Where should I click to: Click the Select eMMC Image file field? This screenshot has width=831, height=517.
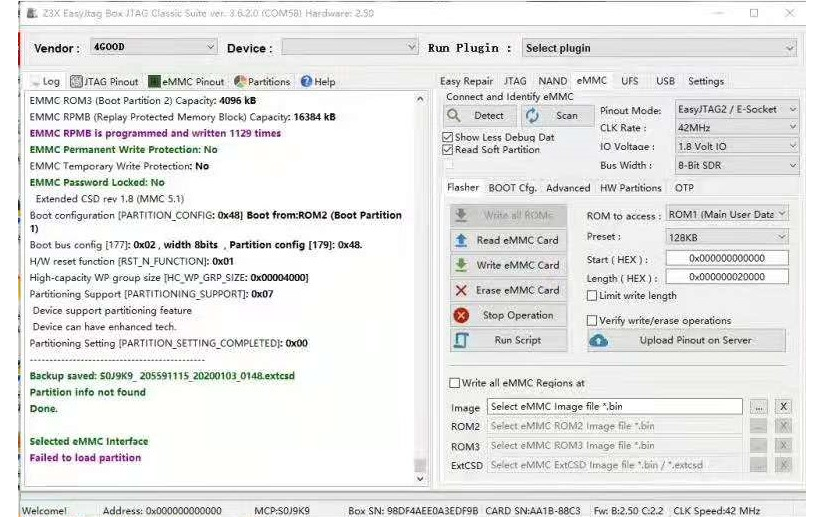(x=615, y=406)
